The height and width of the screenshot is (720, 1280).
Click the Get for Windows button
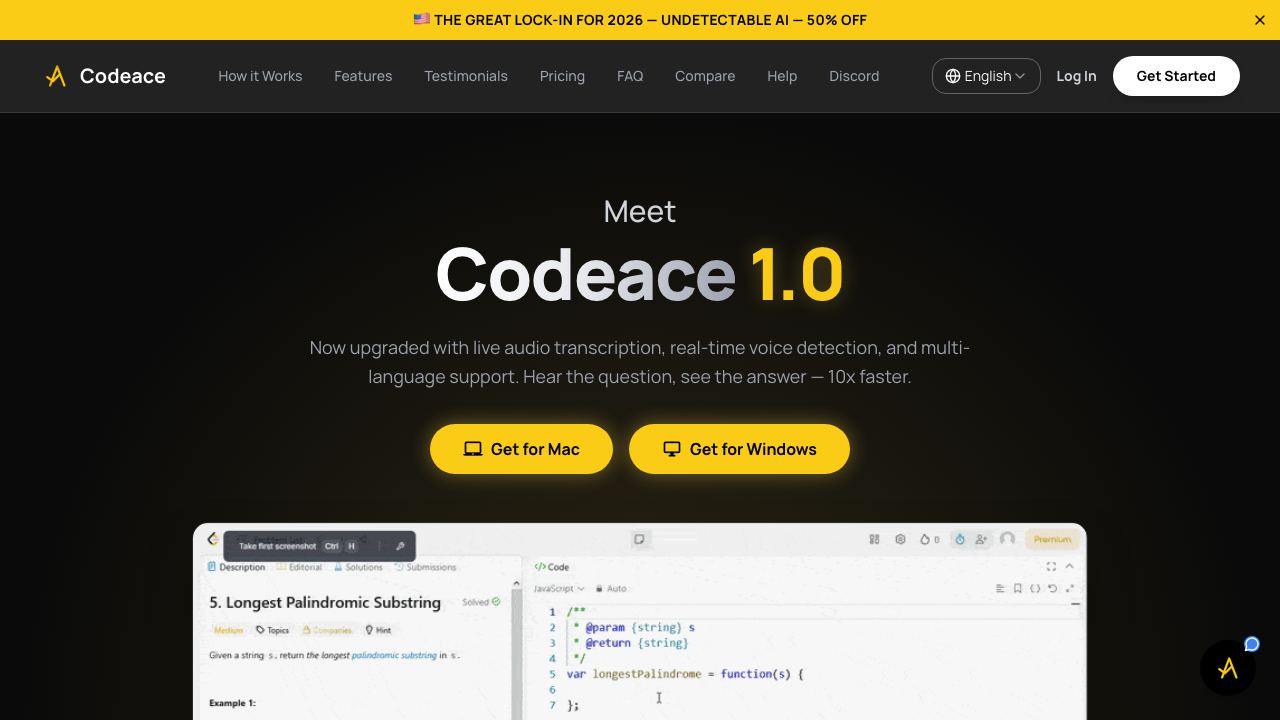click(739, 449)
